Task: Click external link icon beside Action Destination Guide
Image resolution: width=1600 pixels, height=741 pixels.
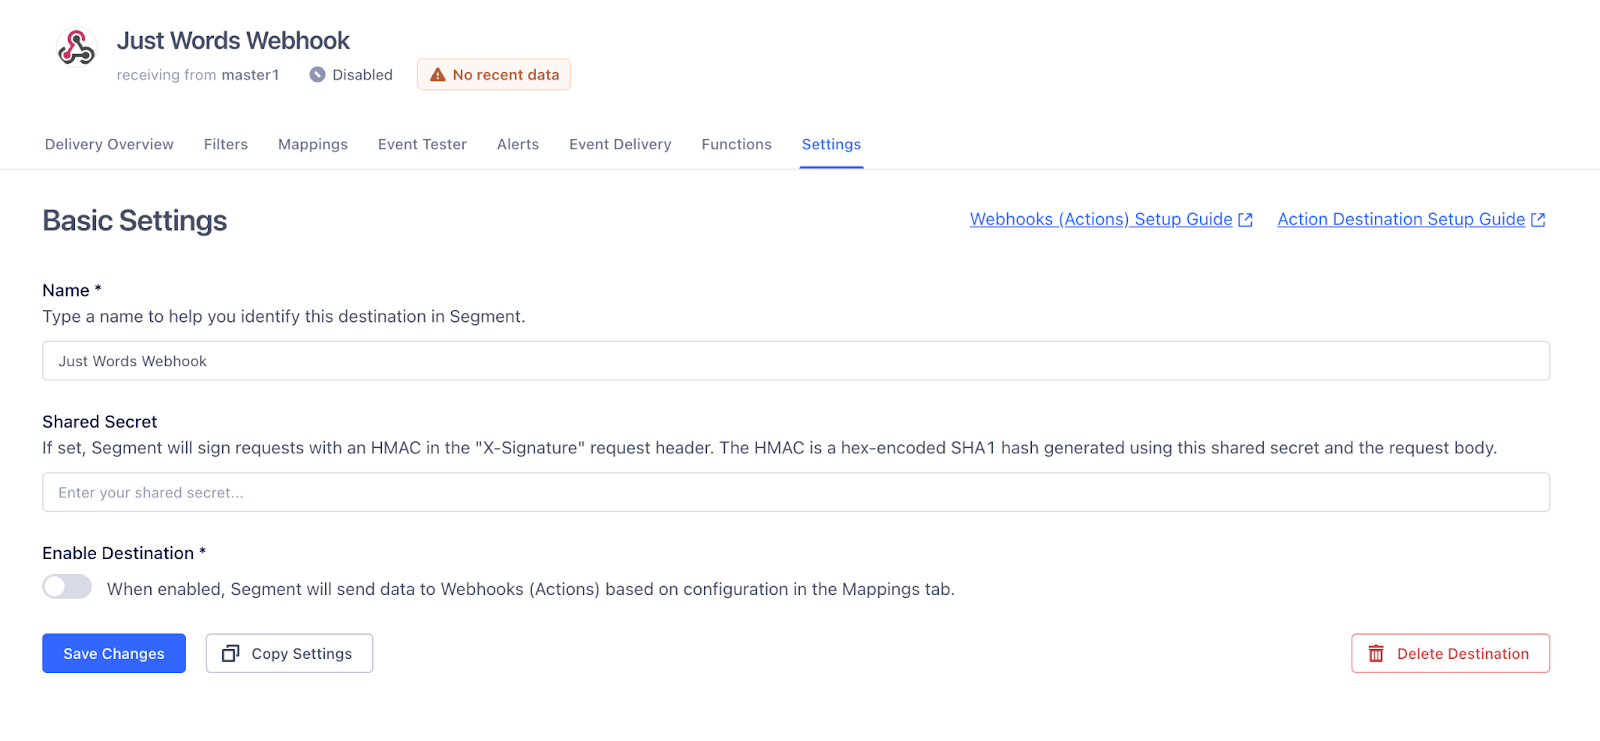Action: click(x=1538, y=220)
